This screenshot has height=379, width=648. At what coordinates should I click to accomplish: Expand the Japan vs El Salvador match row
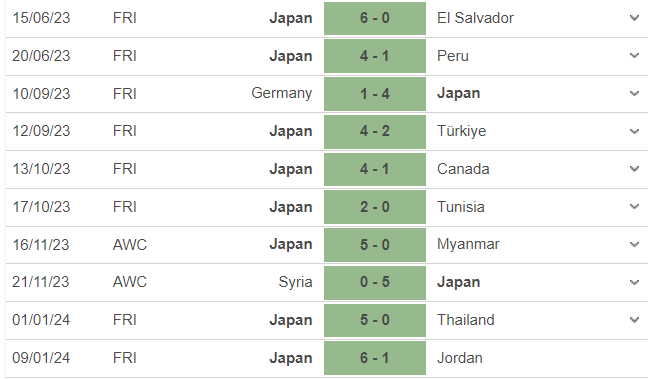634,18
